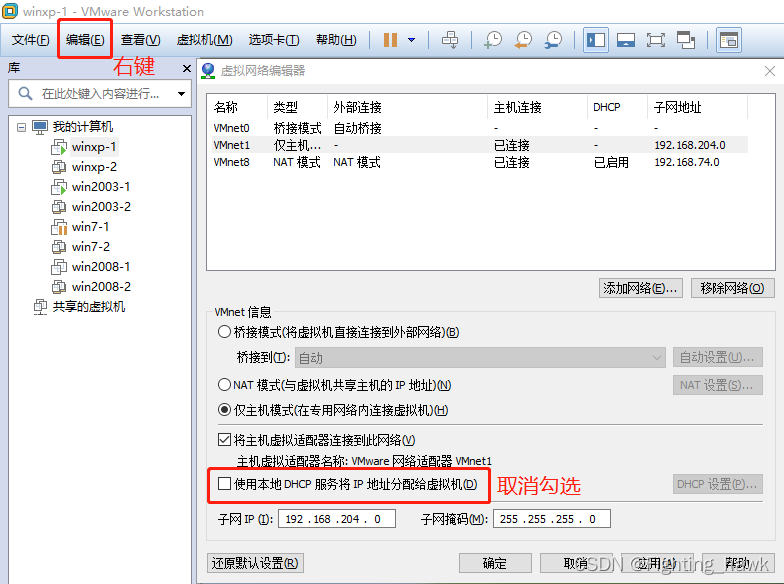Click the 子网地址 column header
Image resolution: width=784 pixels, height=584 pixels.
click(x=697, y=107)
